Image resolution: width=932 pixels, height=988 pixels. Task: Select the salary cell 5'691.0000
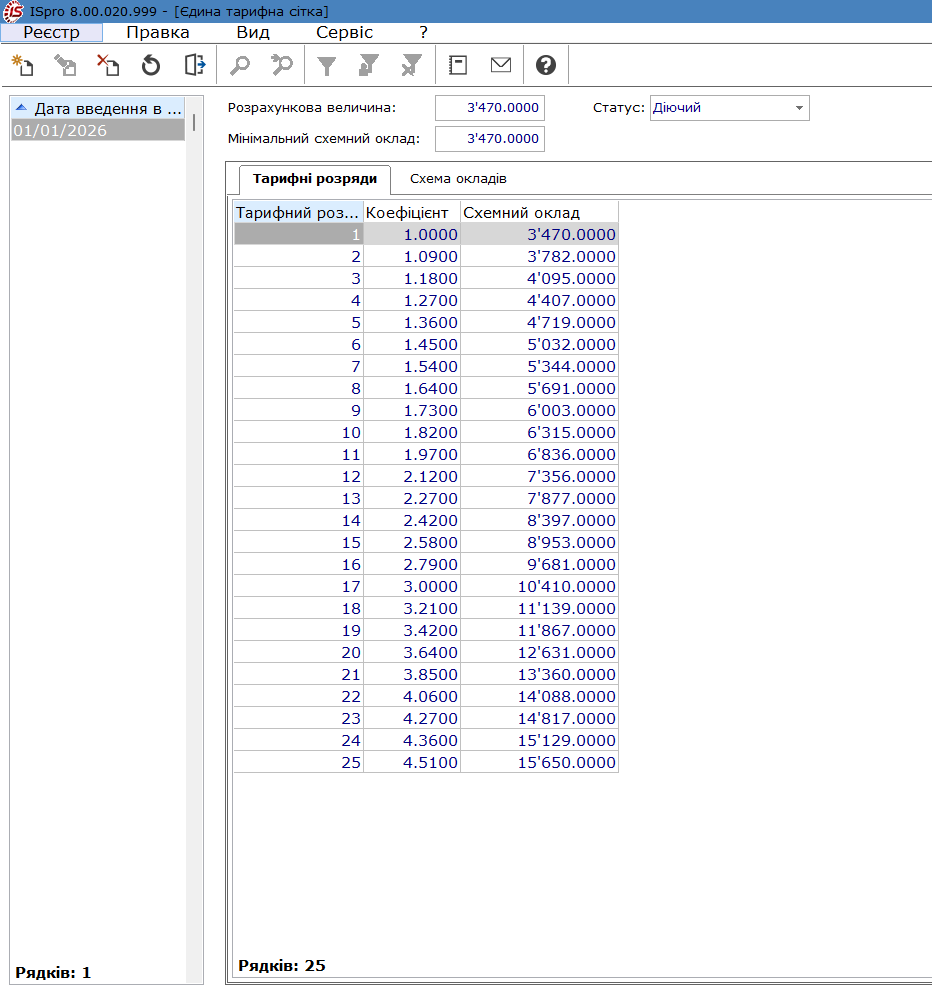pos(539,388)
